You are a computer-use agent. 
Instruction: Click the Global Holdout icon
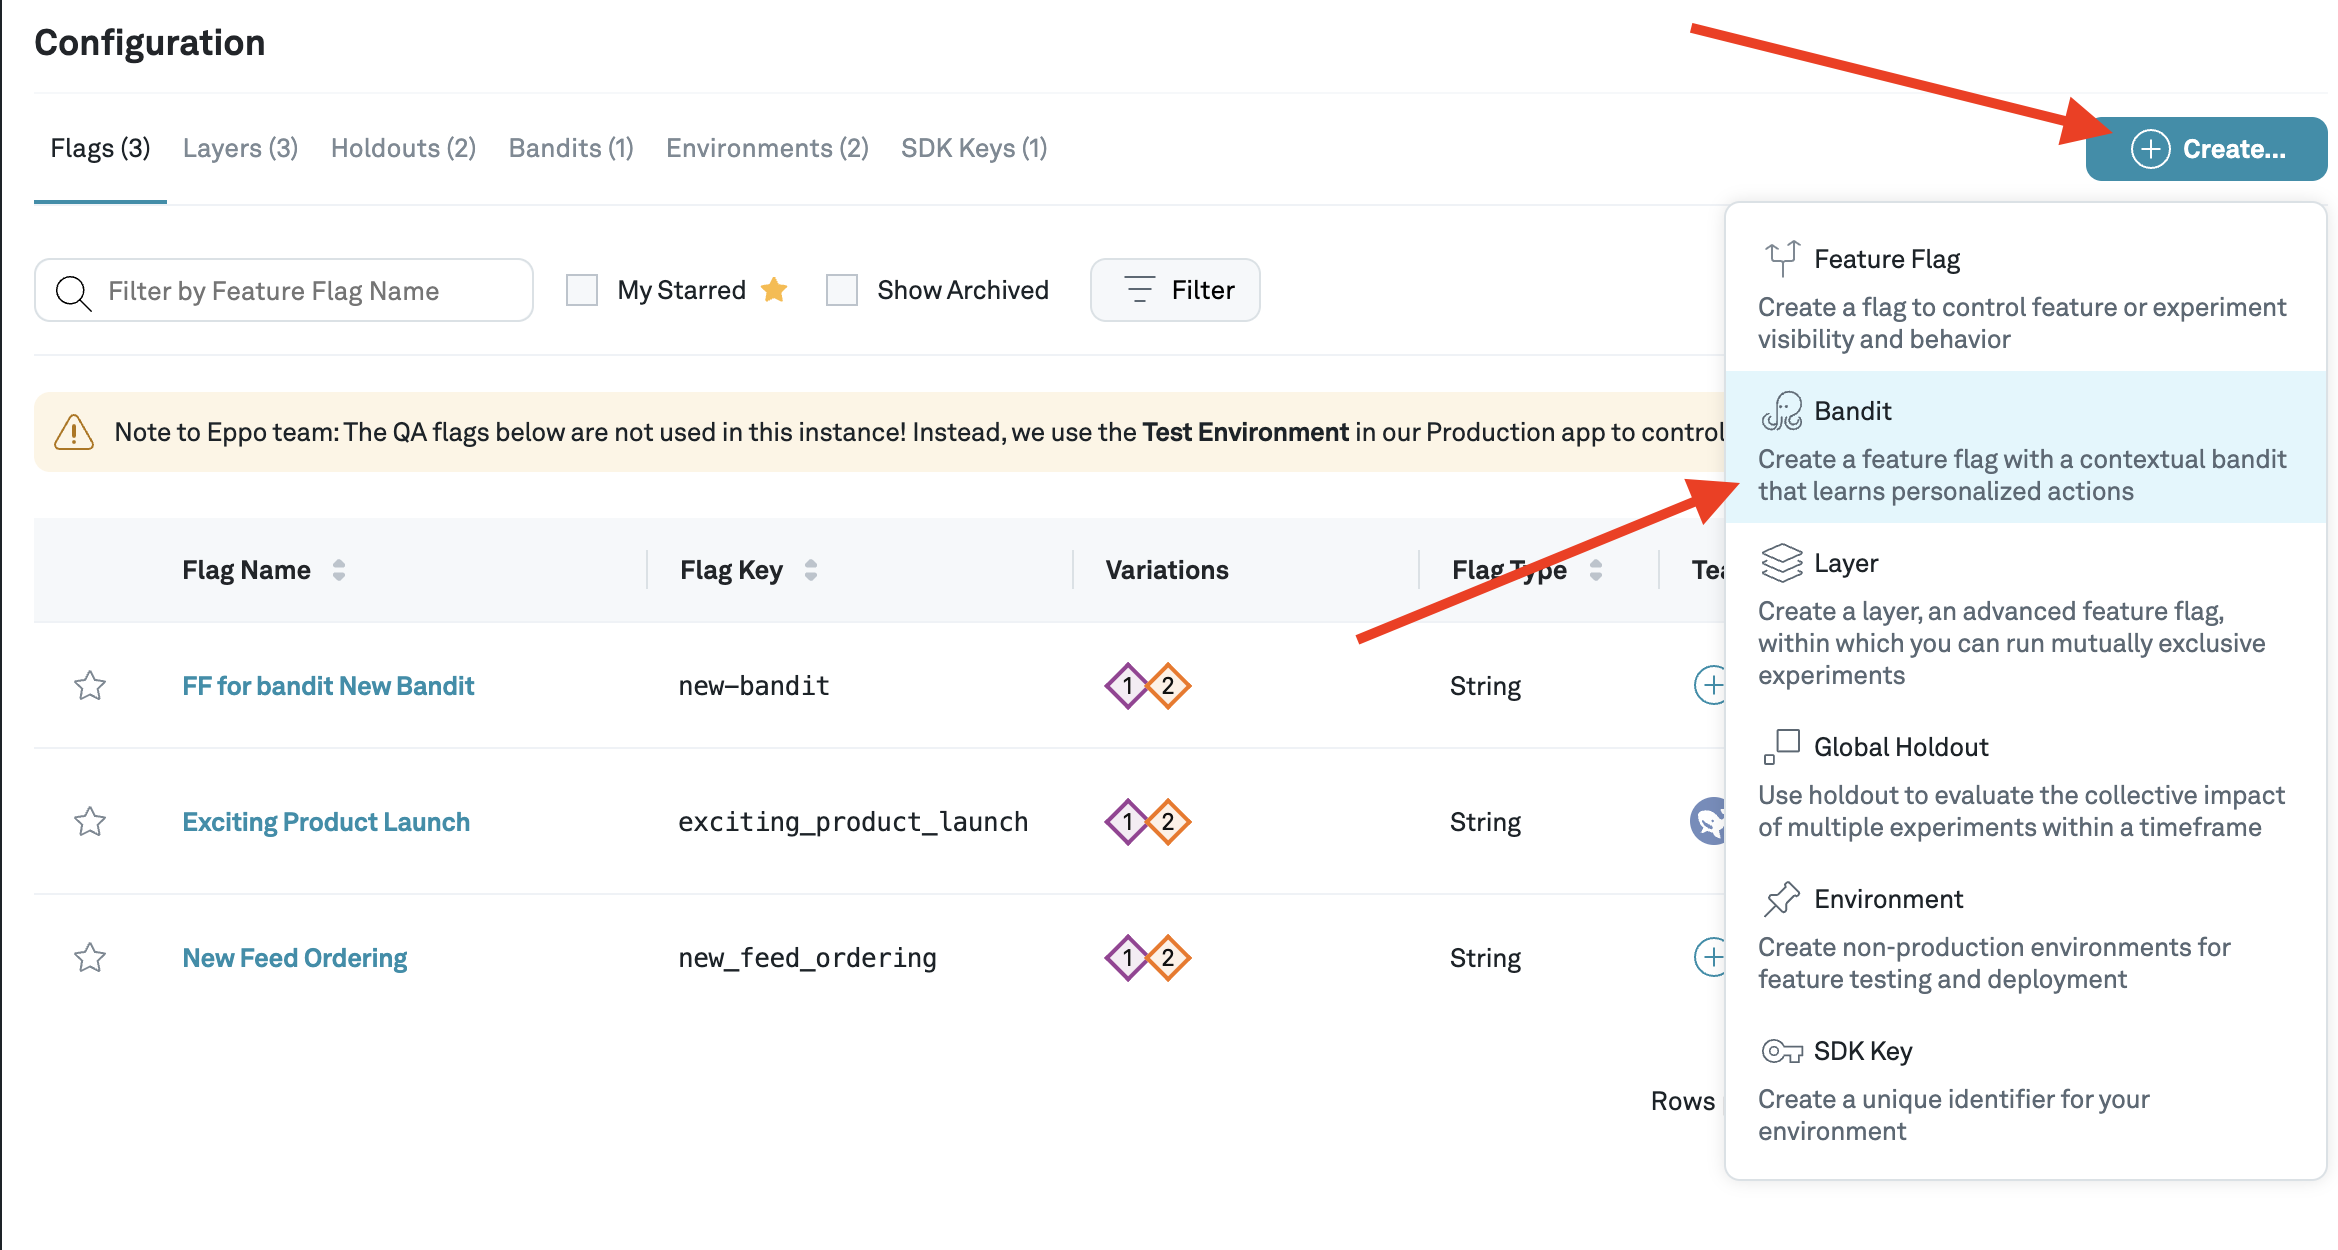pyautogui.click(x=1783, y=745)
